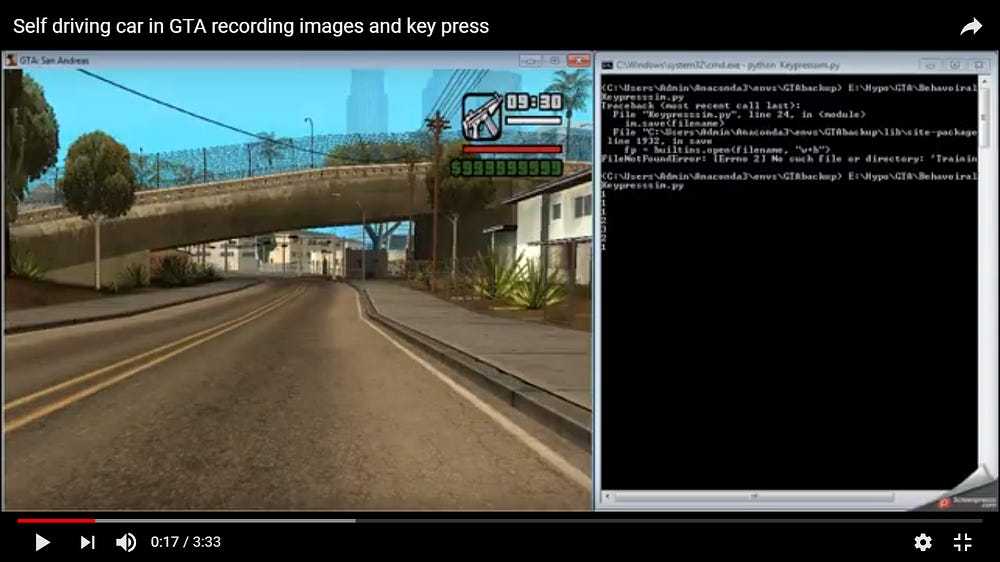Viewport: 1000px width, 562px height.
Task: Click the red health bar in HUD
Action: click(512, 149)
